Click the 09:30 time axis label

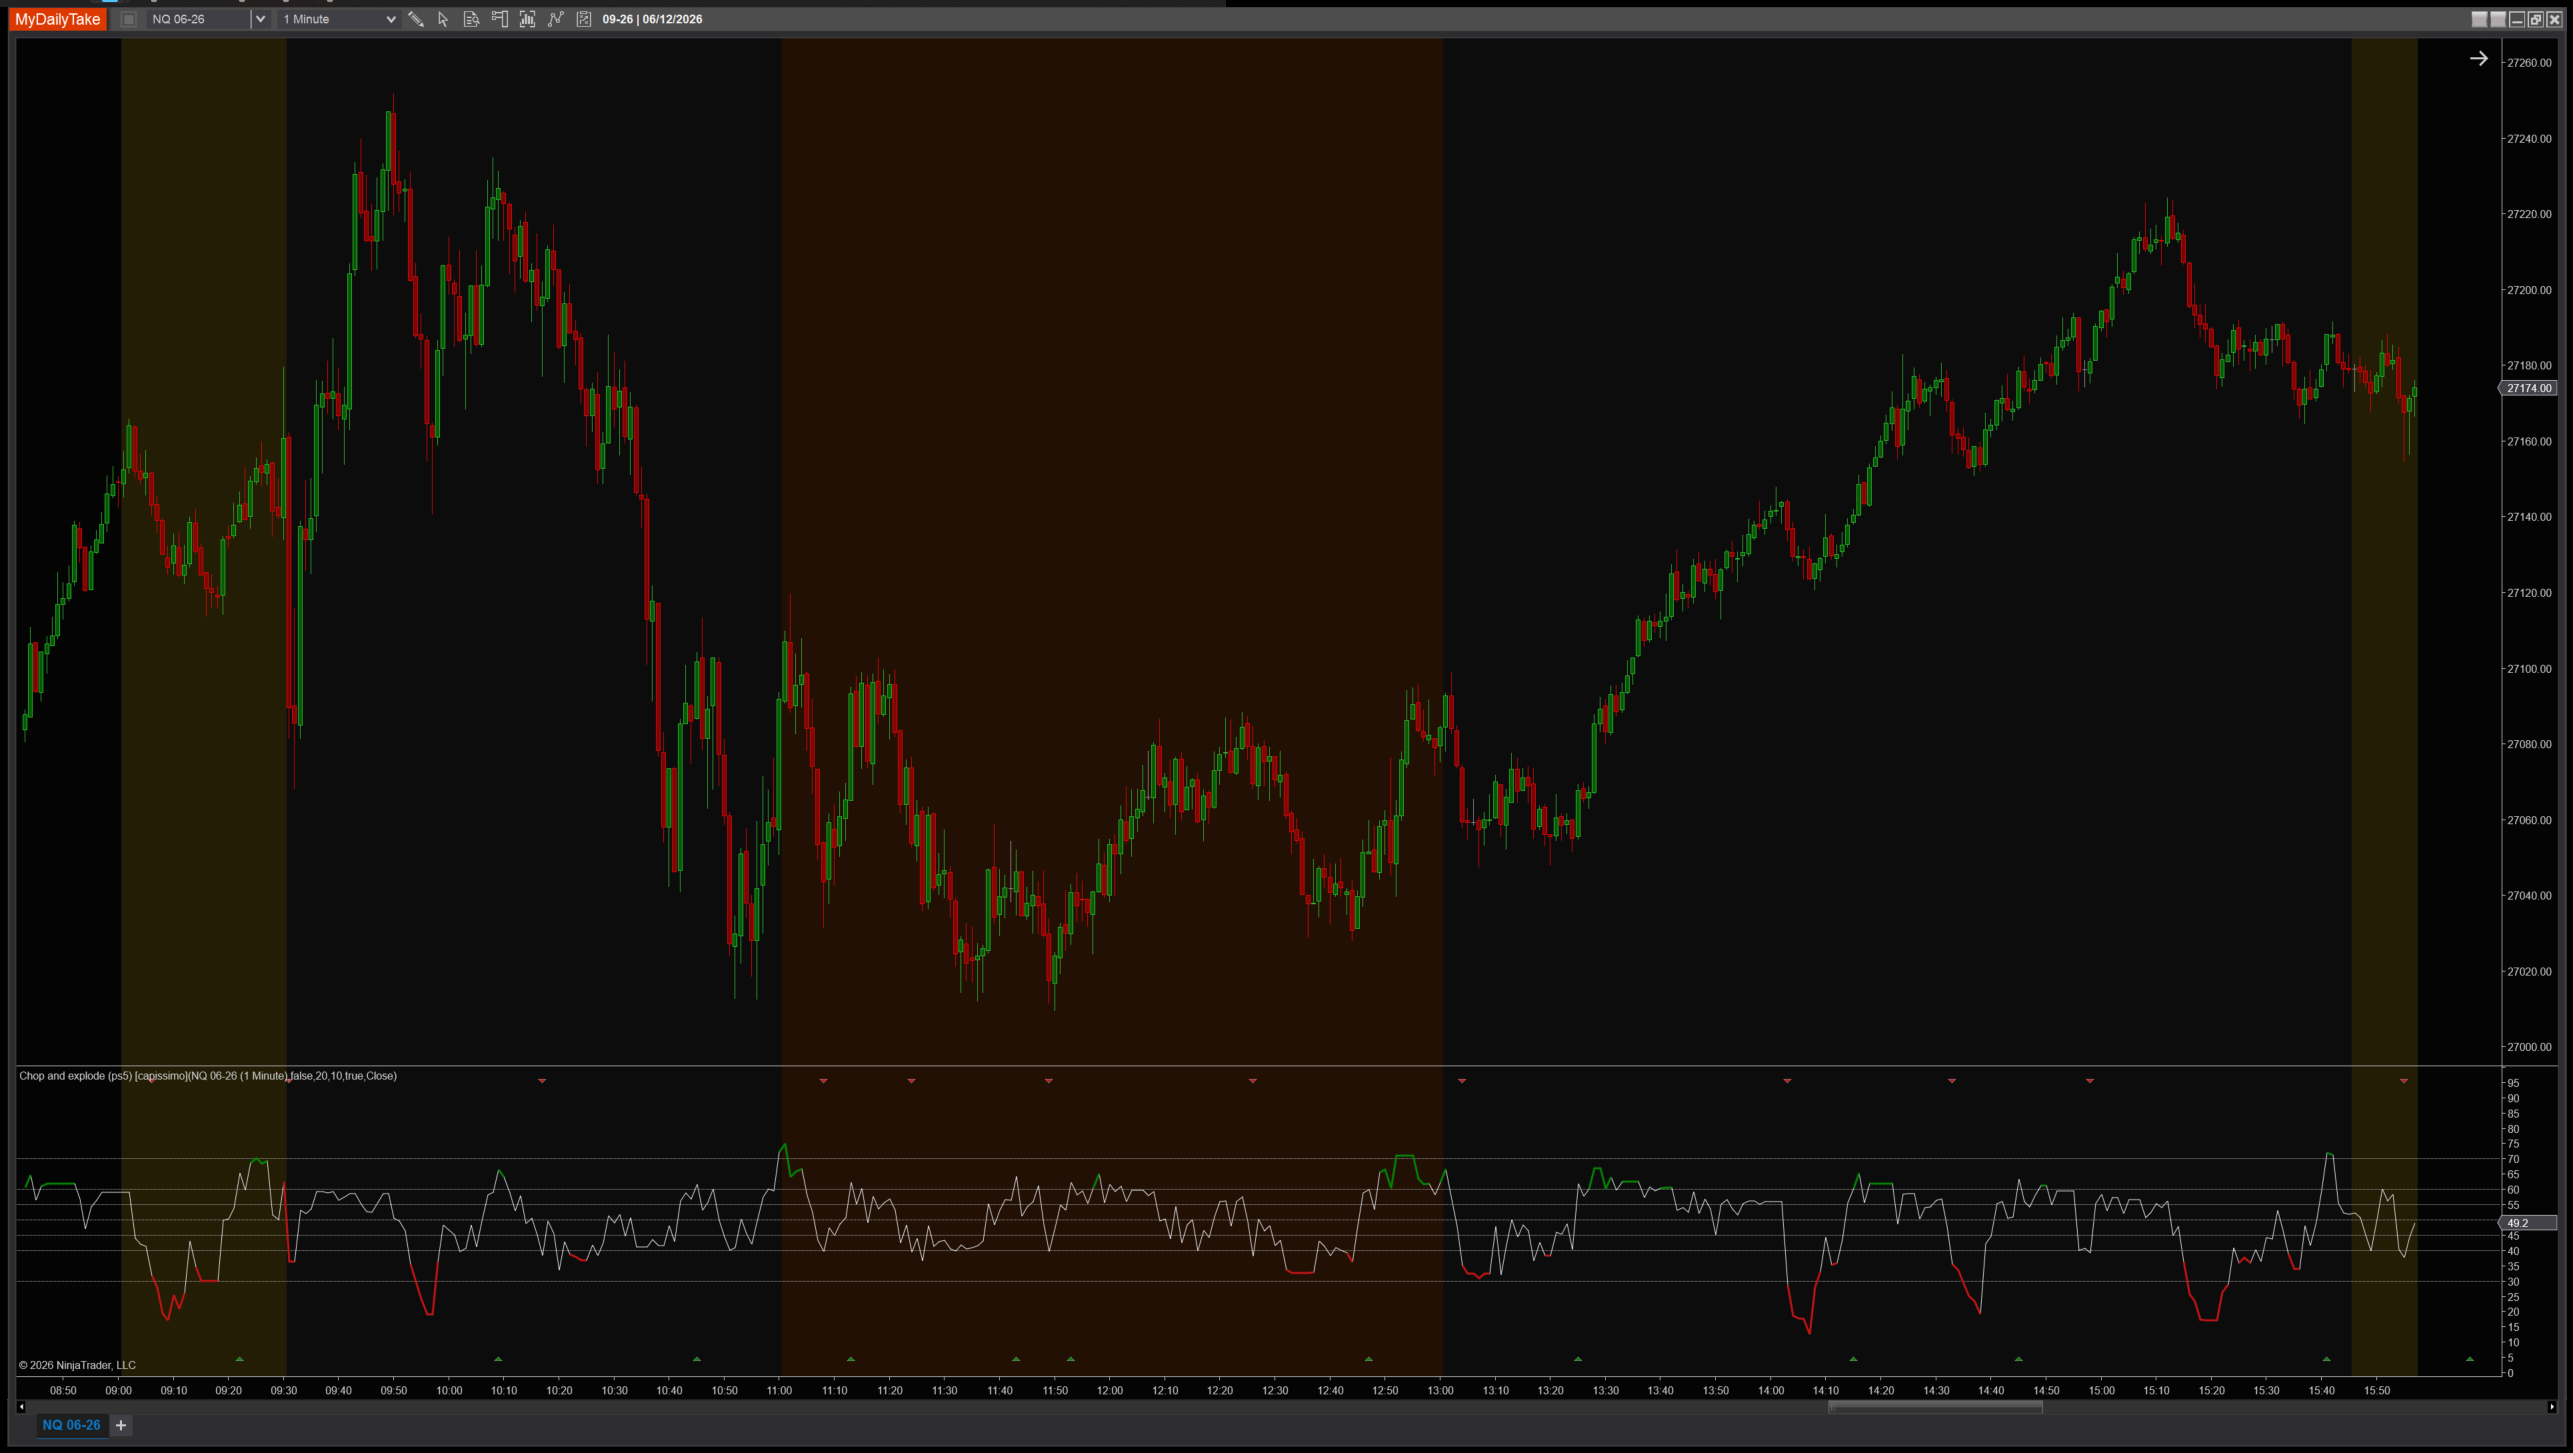284,1391
